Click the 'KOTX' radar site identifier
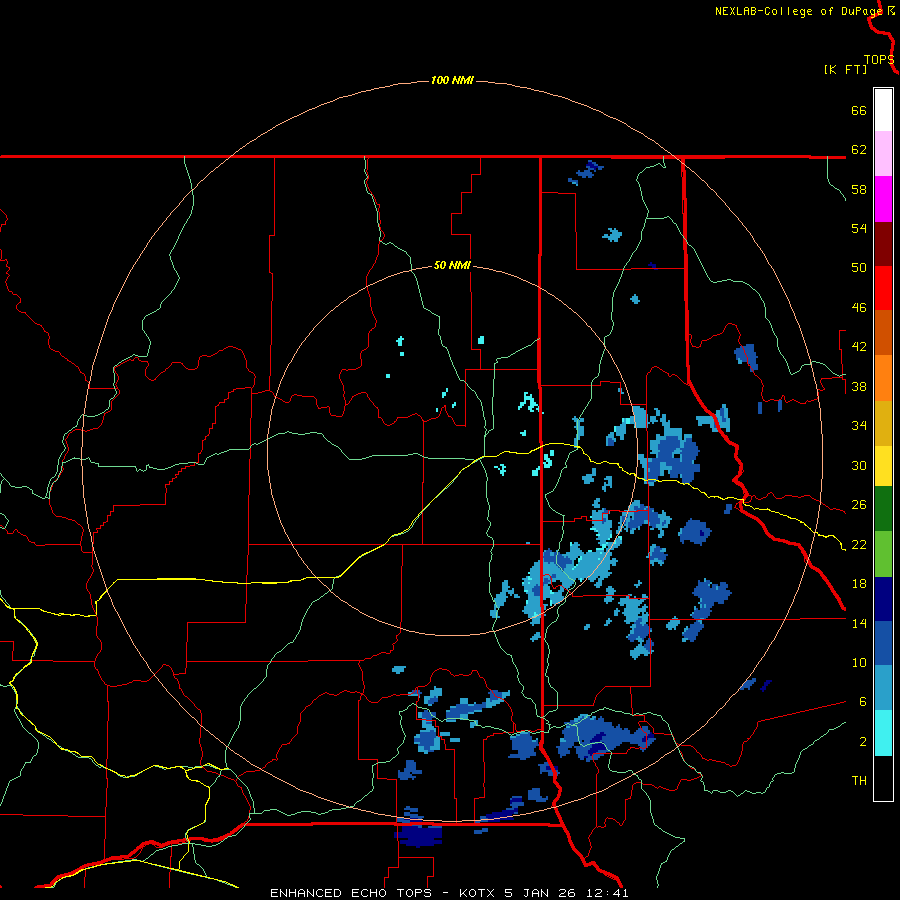This screenshot has width=900, height=900. coord(478,893)
